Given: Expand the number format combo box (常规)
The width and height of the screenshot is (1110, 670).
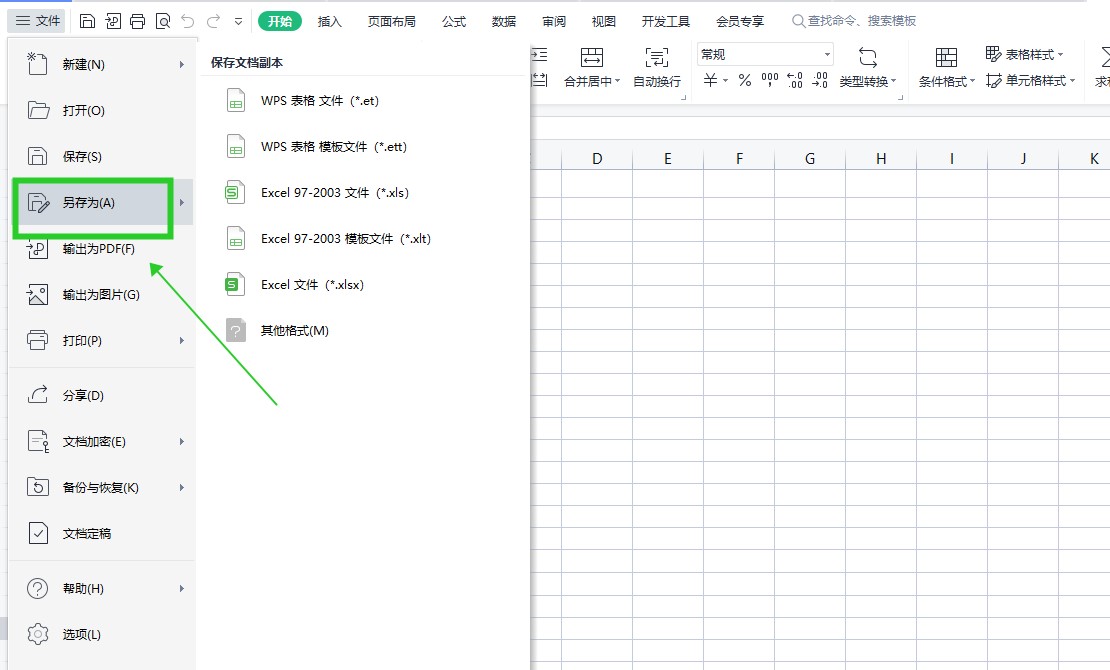Looking at the screenshot, I should coord(827,55).
